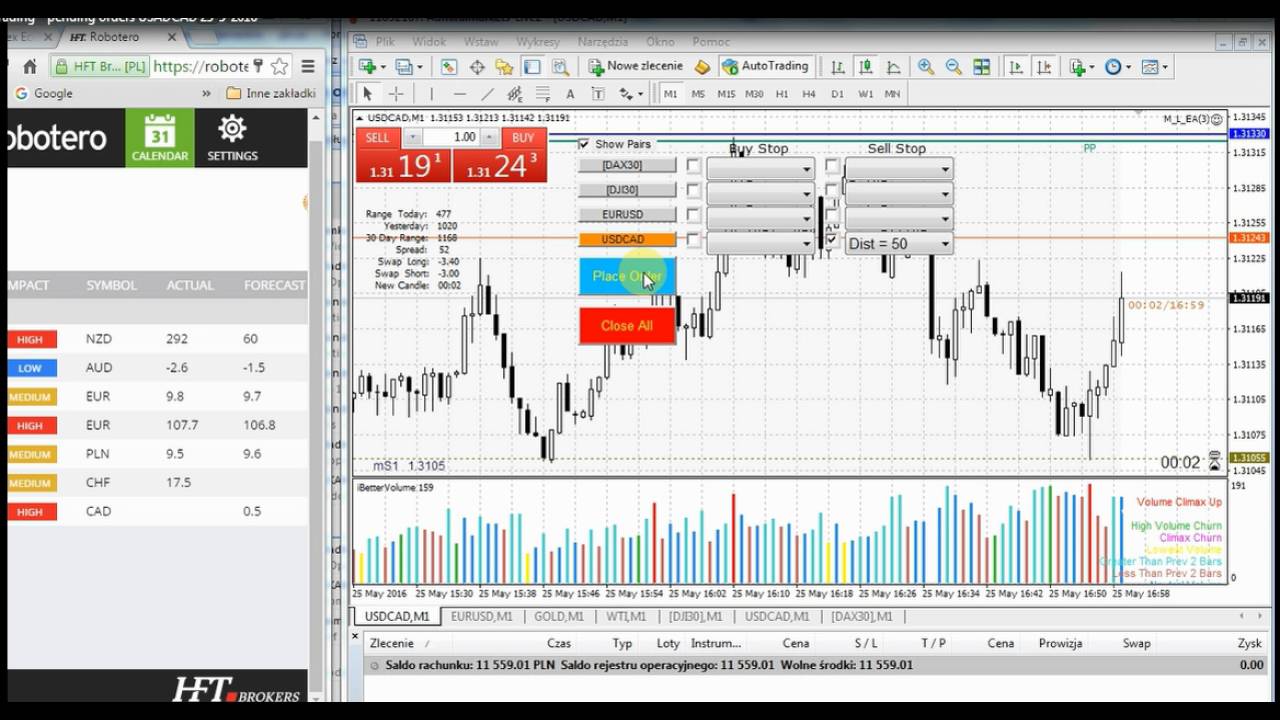This screenshot has height=720, width=1280.
Task: Toggle the Market Watch window icon
Action: click(x=449, y=67)
